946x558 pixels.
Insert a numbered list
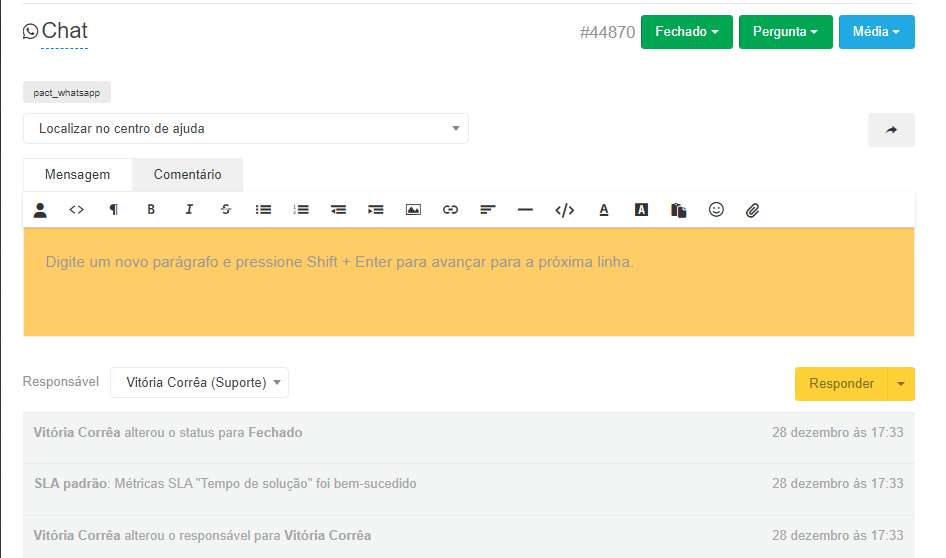tap(300, 210)
